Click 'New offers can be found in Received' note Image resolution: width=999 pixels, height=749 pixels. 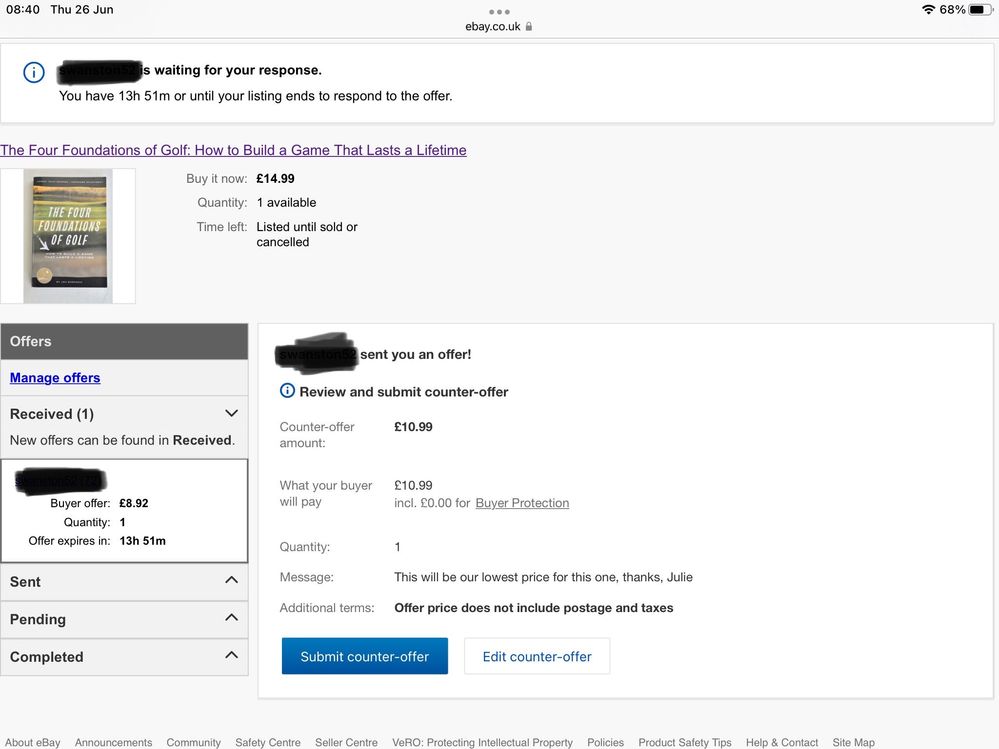click(122, 440)
